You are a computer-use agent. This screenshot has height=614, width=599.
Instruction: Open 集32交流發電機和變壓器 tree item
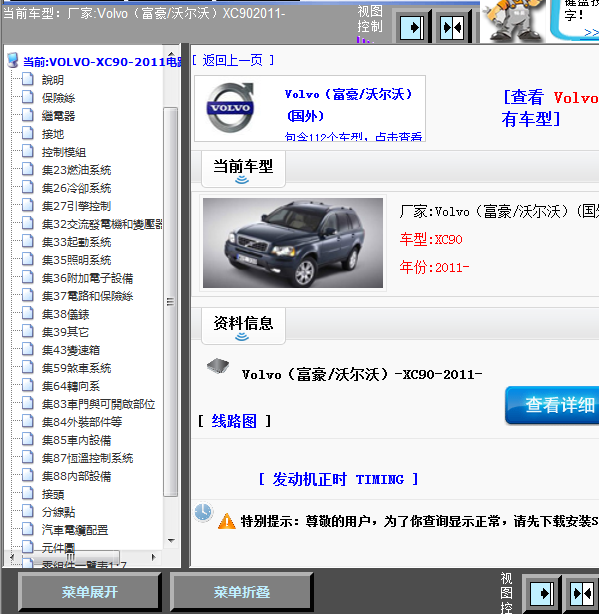click(102, 224)
